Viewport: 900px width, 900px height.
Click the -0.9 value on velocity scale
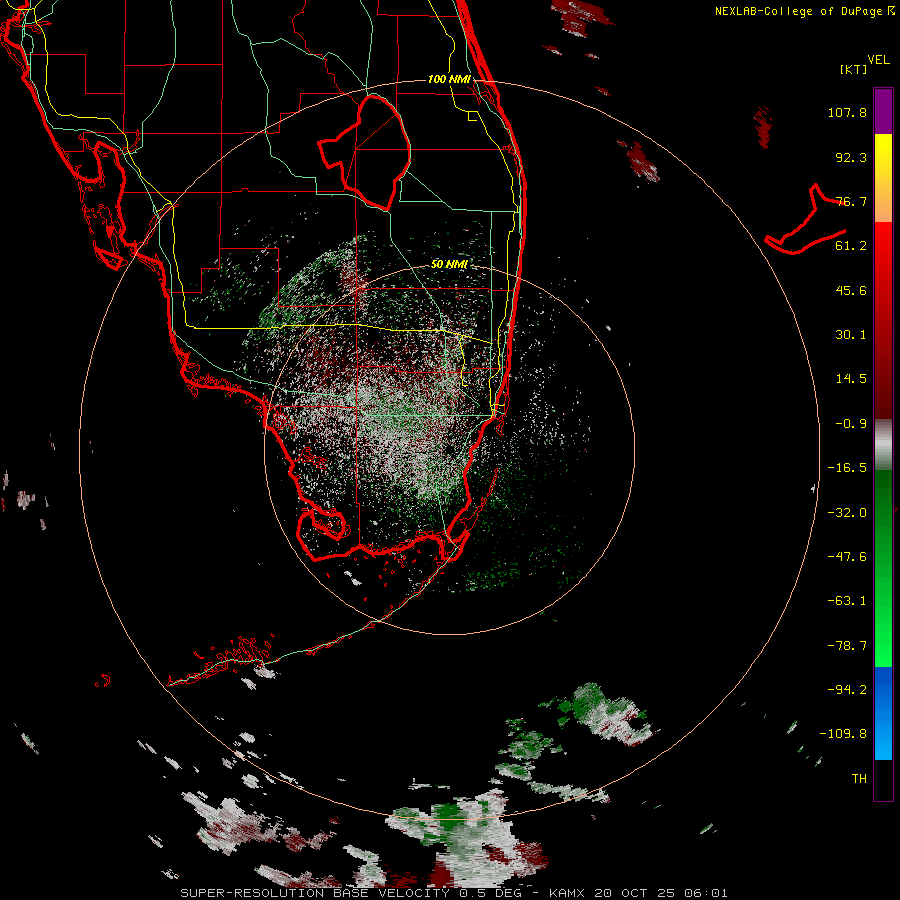pyautogui.click(x=851, y=424)
